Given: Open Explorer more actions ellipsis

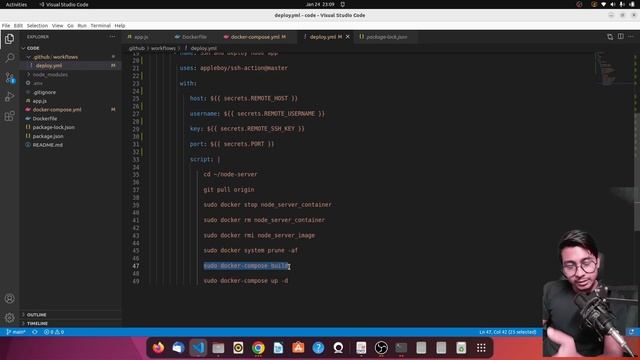Looking at the screenshot, I should 112,37.
